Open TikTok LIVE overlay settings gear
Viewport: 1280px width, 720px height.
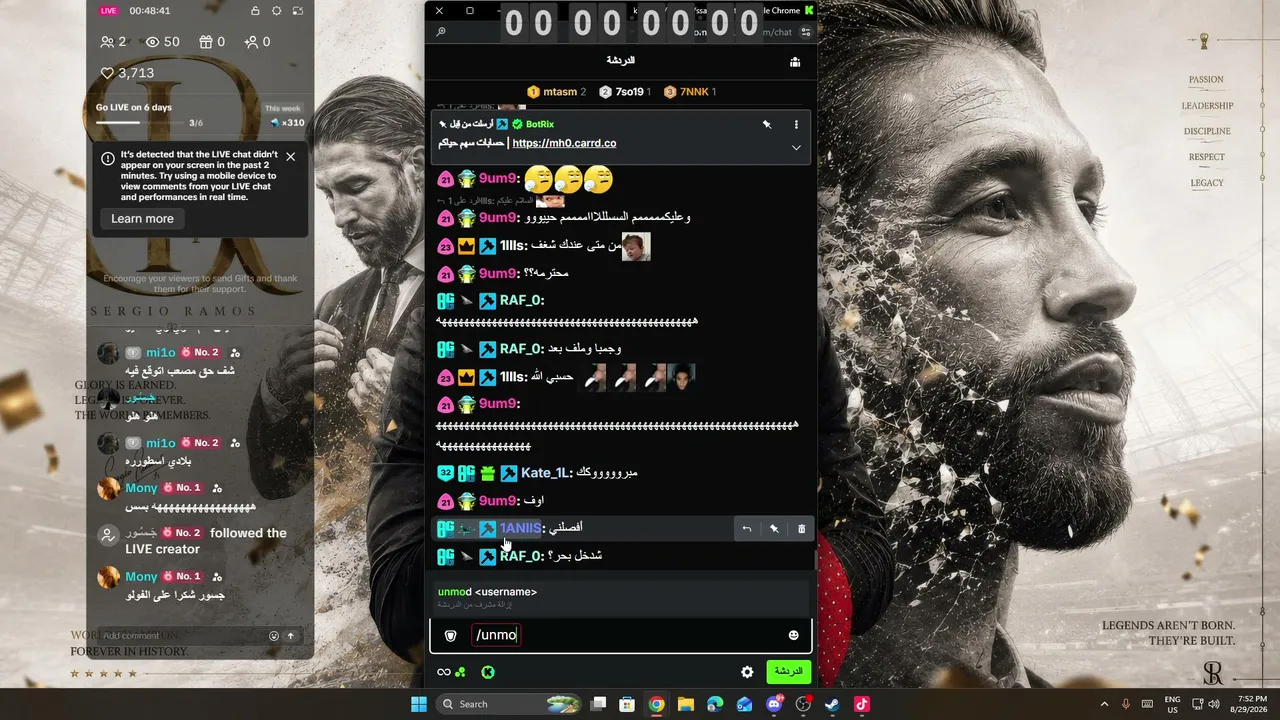click(277, 11)
